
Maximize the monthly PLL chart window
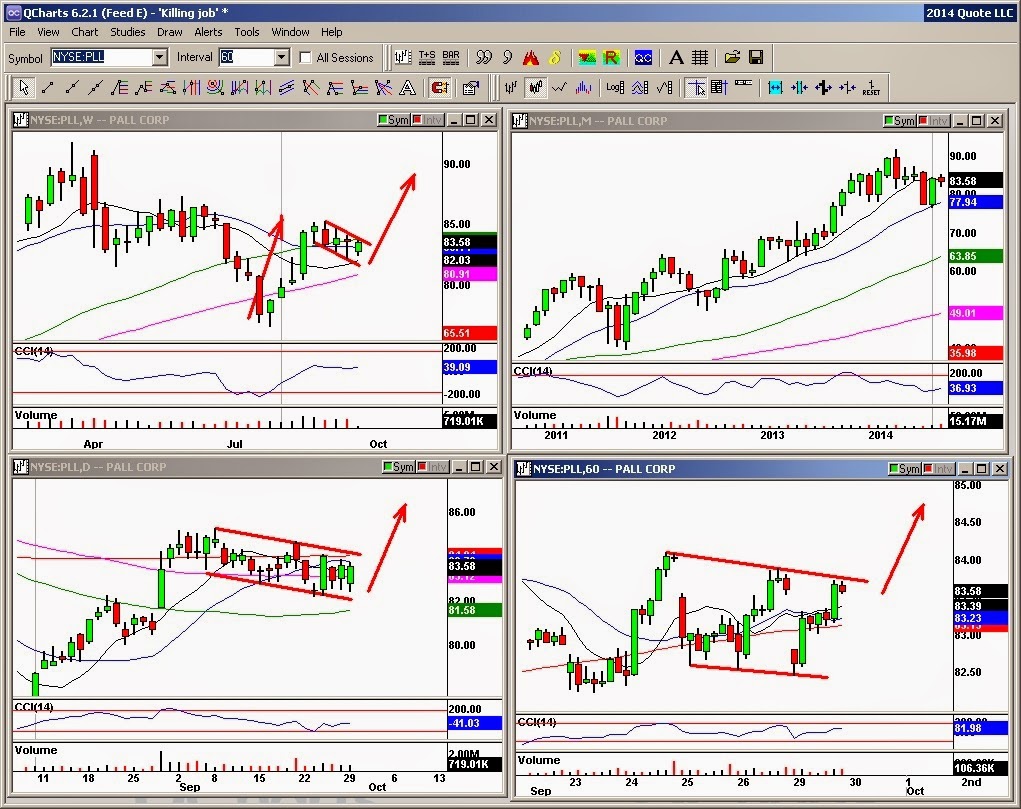977,121
